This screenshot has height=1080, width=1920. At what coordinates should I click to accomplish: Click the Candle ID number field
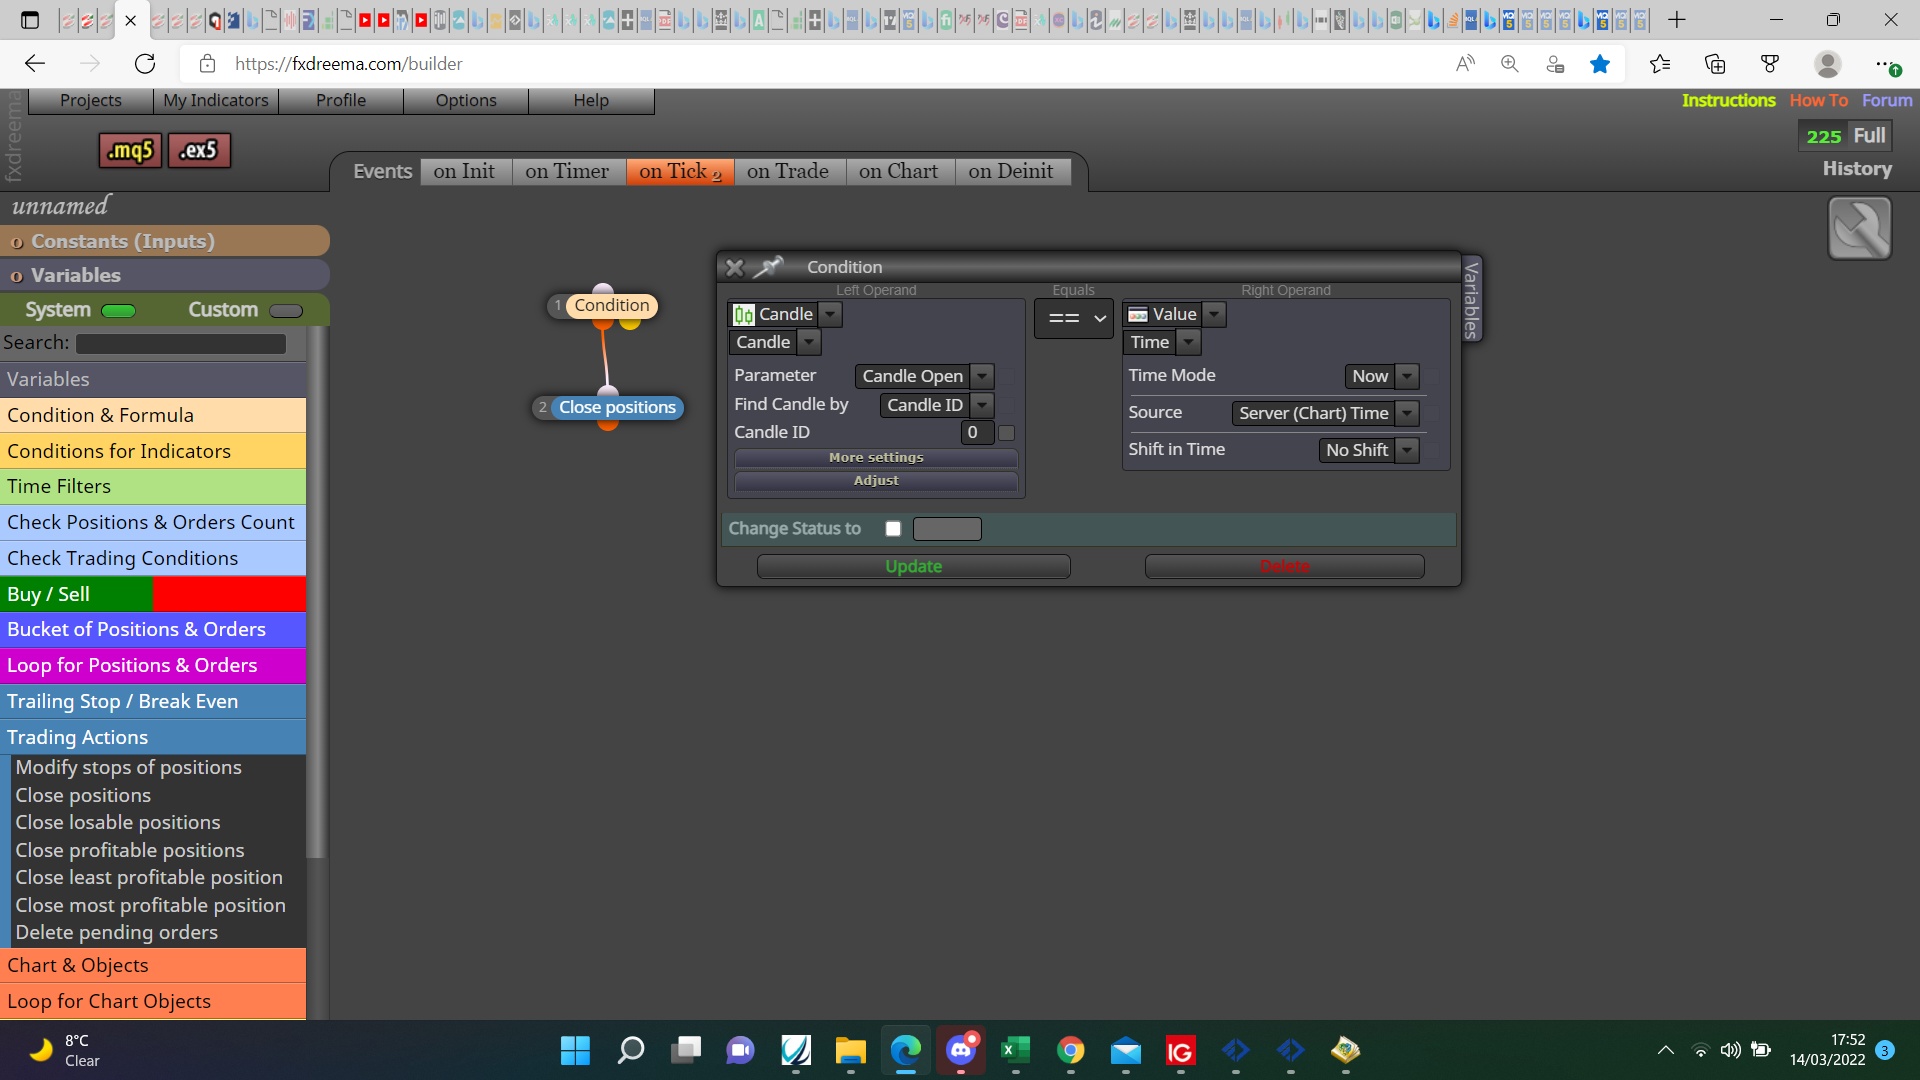pyautogui.click(x=977, y=433)
